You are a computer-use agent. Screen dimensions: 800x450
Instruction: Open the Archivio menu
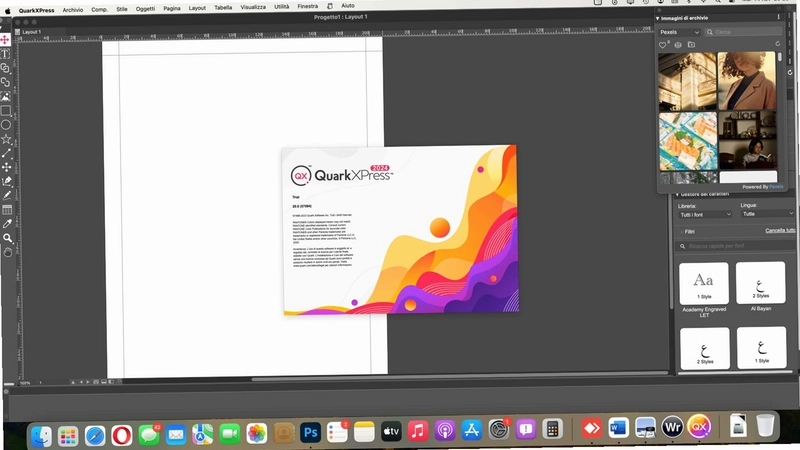point(73,10)
